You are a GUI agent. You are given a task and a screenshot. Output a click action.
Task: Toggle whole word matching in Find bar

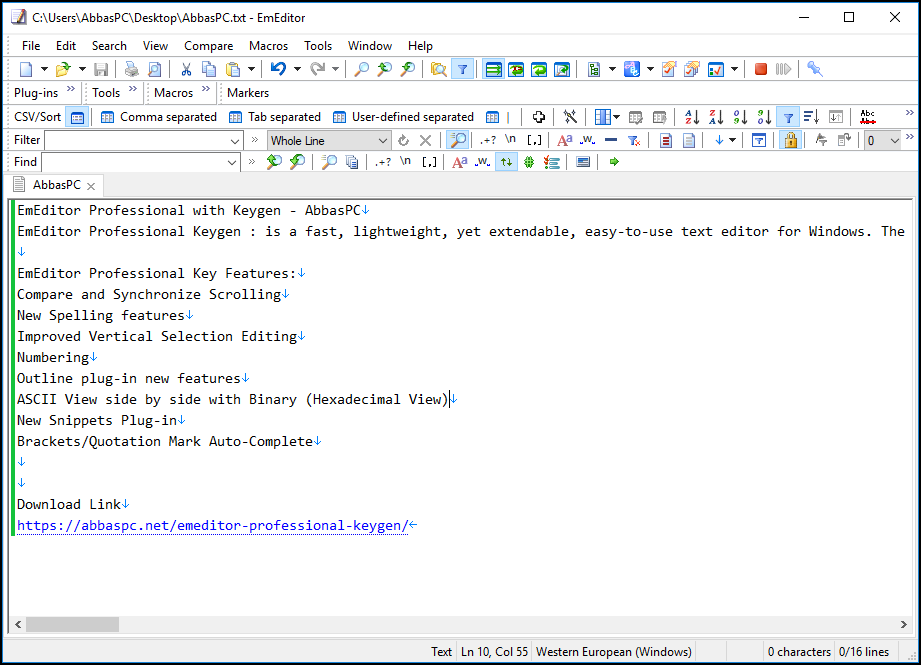[483, 162]
